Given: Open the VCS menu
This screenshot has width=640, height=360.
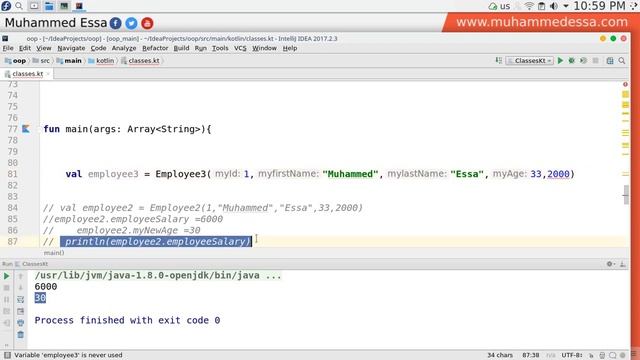Looking at the screenshot, I should pos(240,48).
